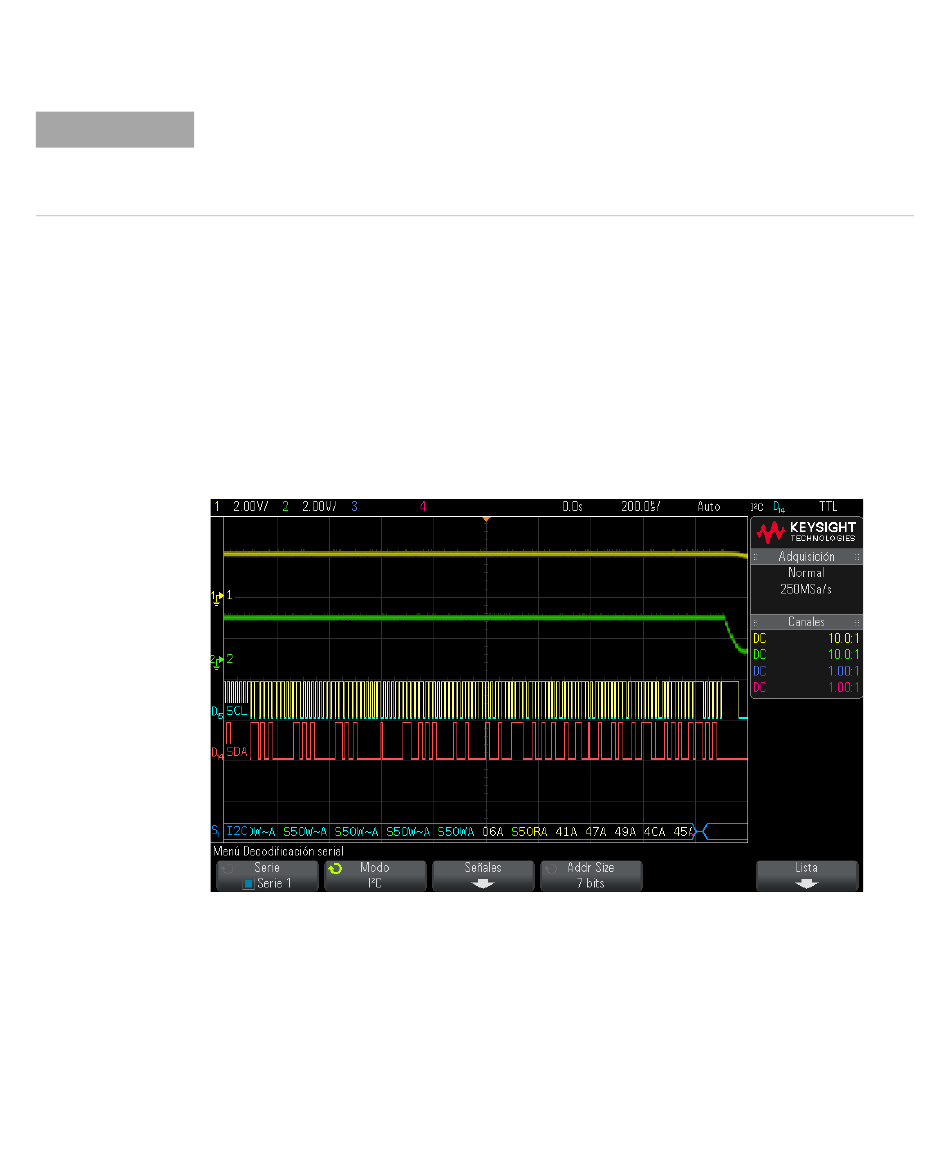Click the channel 2 ground reference marker
Viewport: 950px width, 1165px height.
[x=217, y=660]
